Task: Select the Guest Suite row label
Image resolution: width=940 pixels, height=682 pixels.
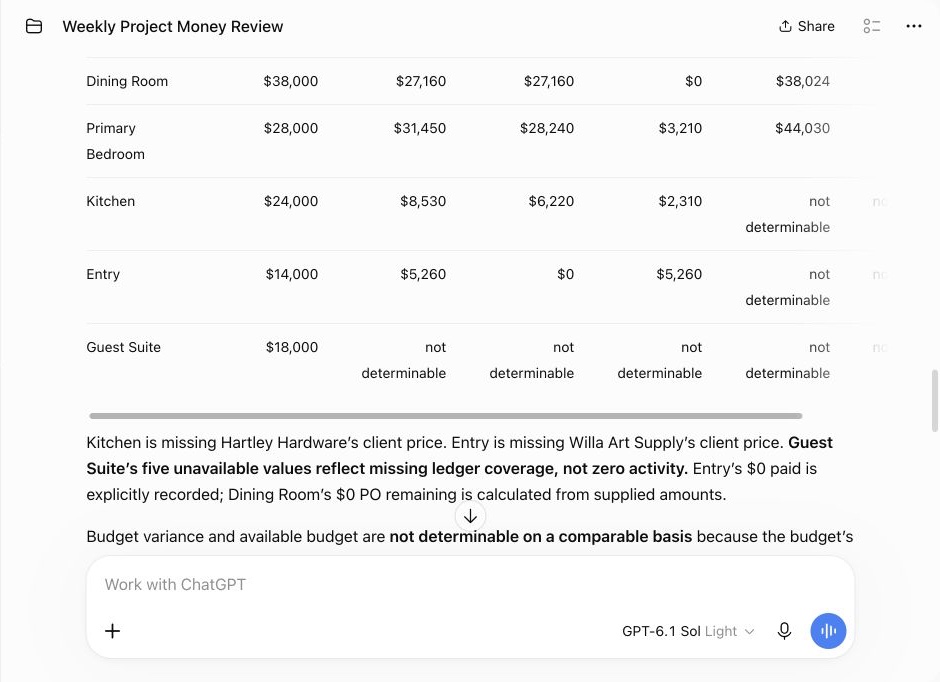Action: tap(123, 348)
